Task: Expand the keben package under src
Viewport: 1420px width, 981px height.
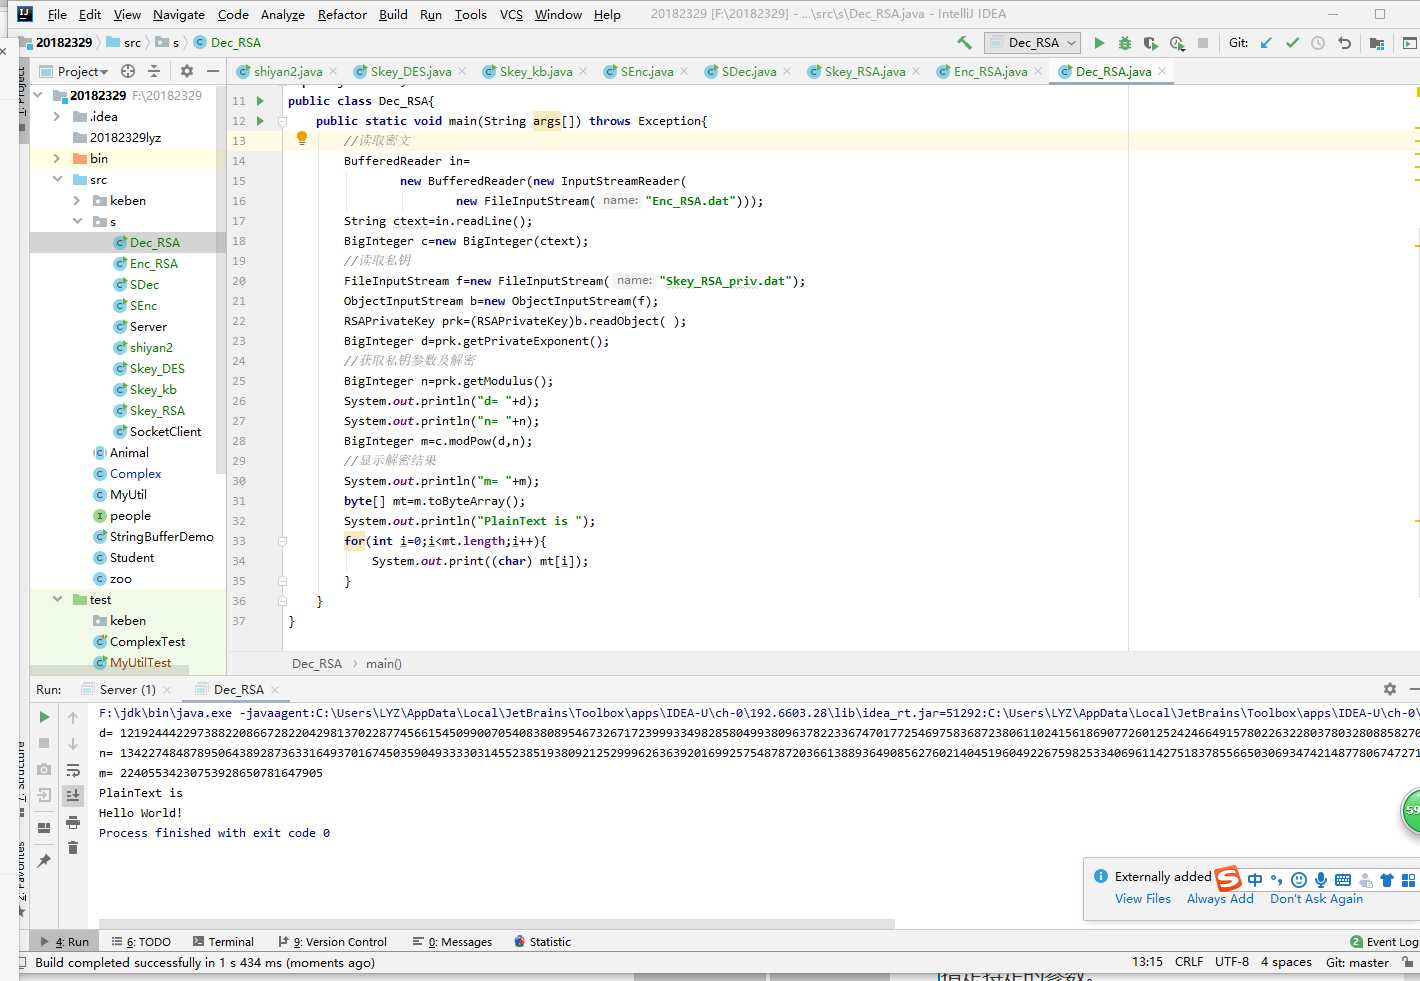Action: (77, 201)
